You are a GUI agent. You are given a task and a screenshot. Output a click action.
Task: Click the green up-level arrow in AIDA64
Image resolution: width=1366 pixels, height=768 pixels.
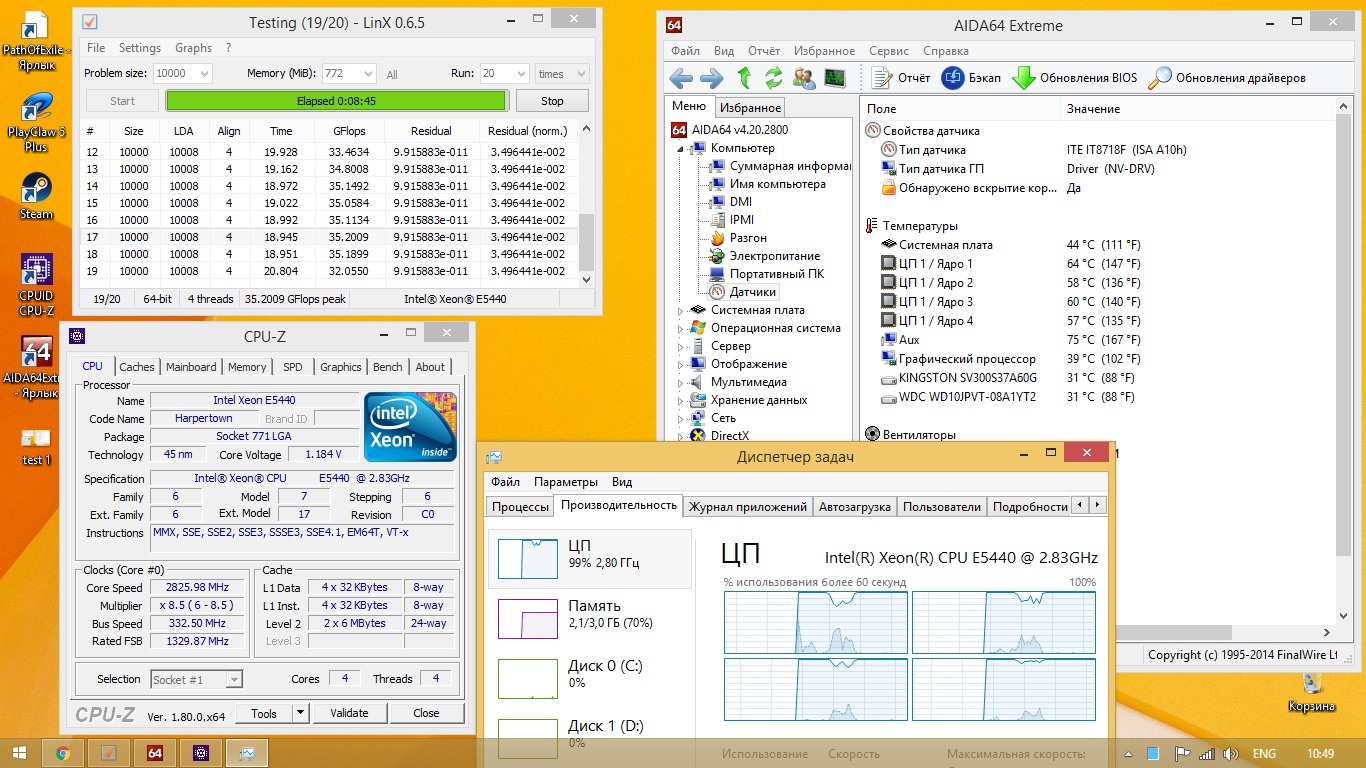click(744, 77)
